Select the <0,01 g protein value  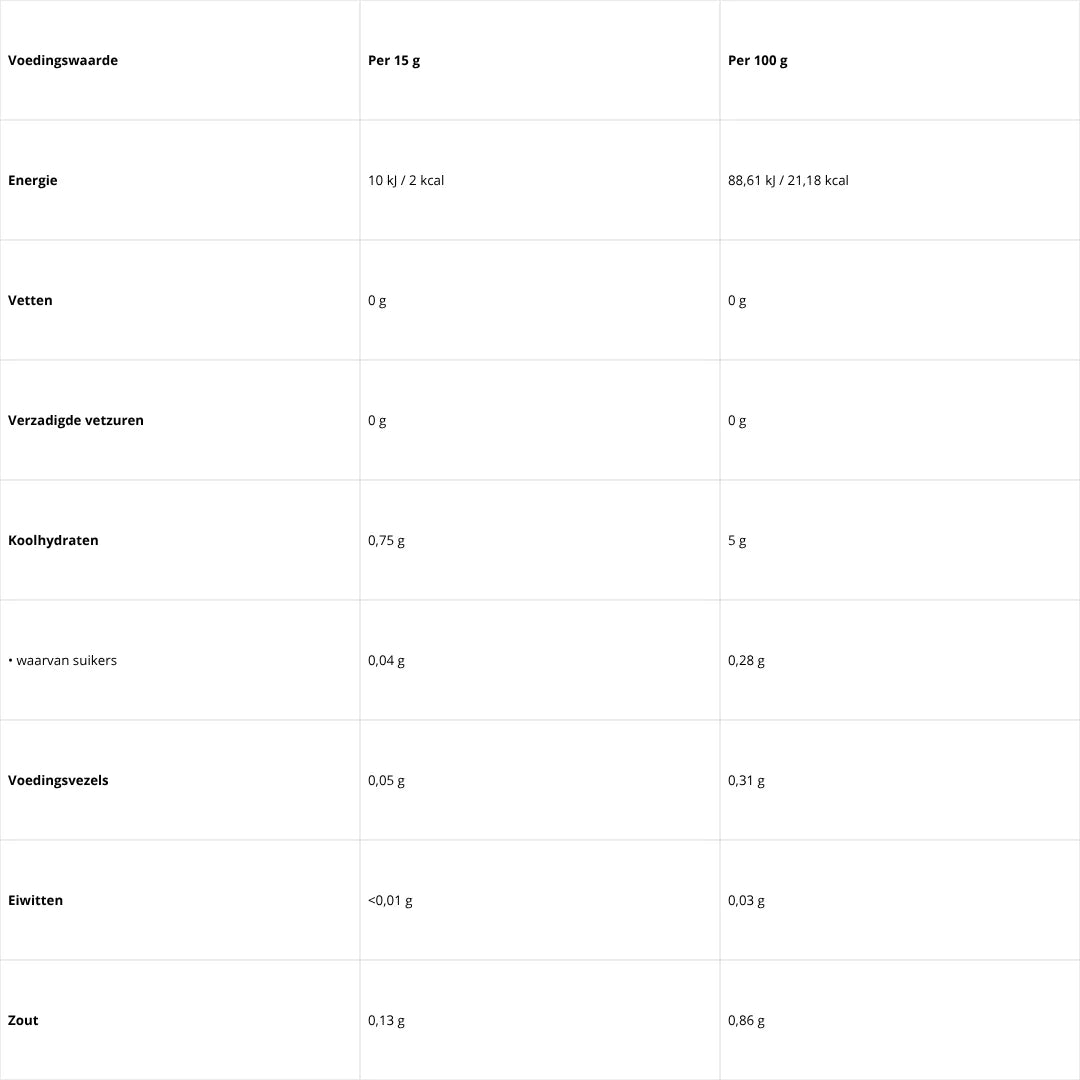point(390,900)
